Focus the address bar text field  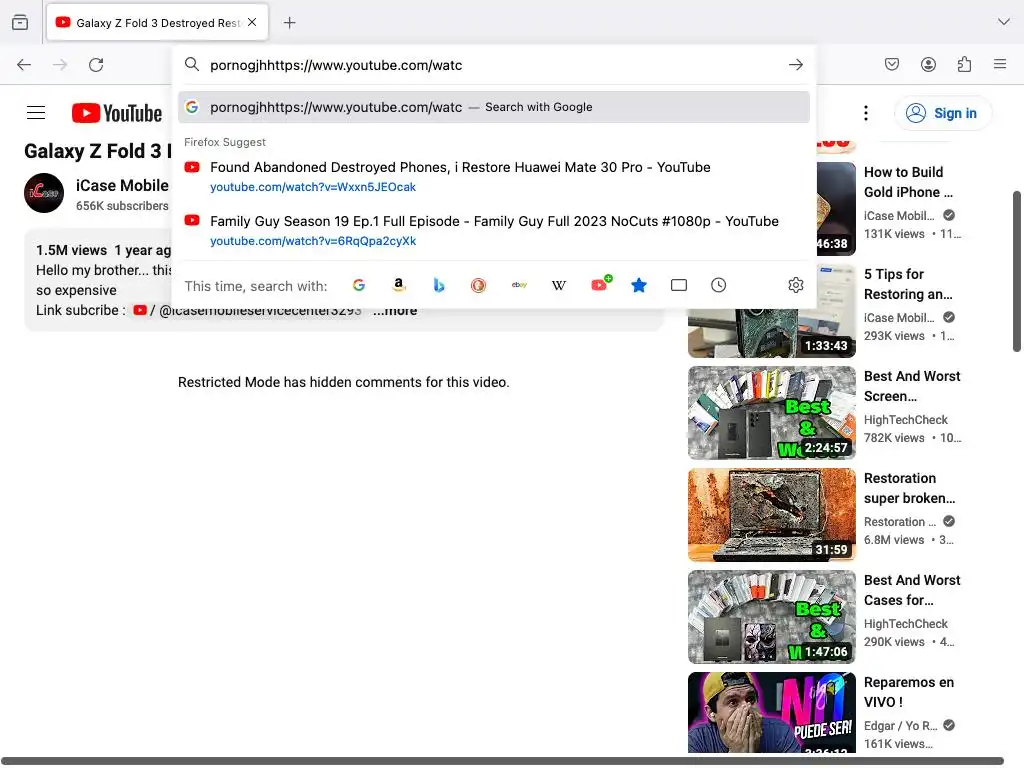[x=494, y=65]
